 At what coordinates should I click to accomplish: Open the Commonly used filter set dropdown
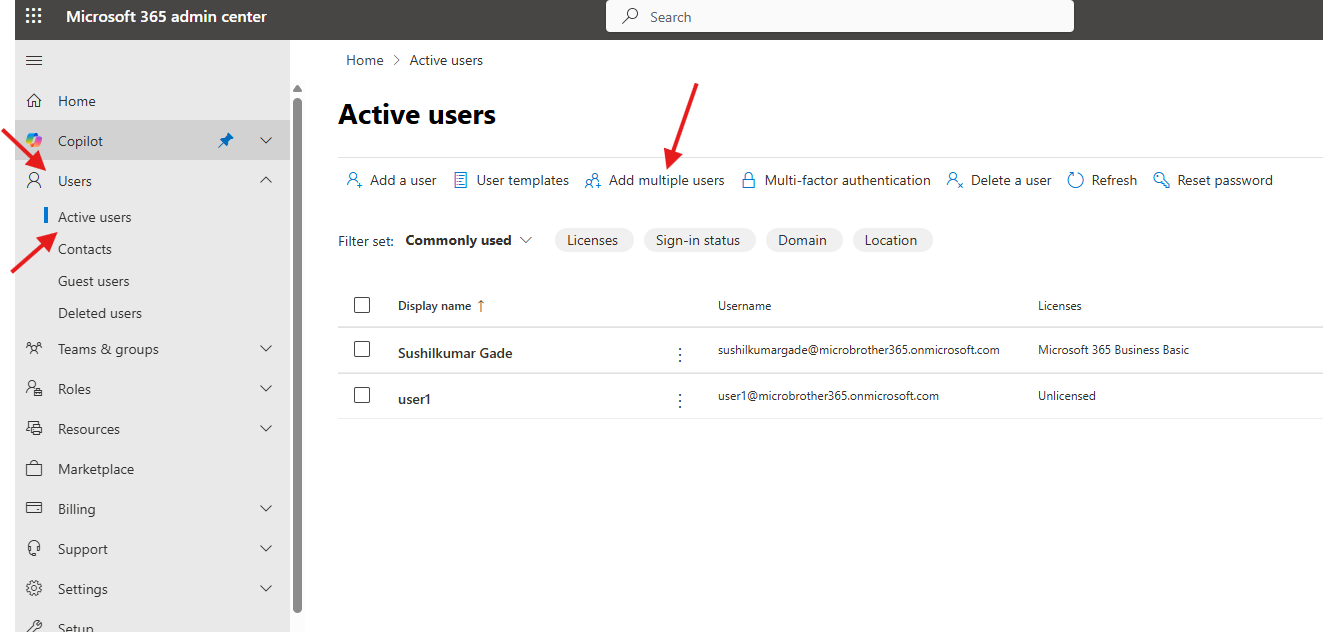click(x=469, y=240)
